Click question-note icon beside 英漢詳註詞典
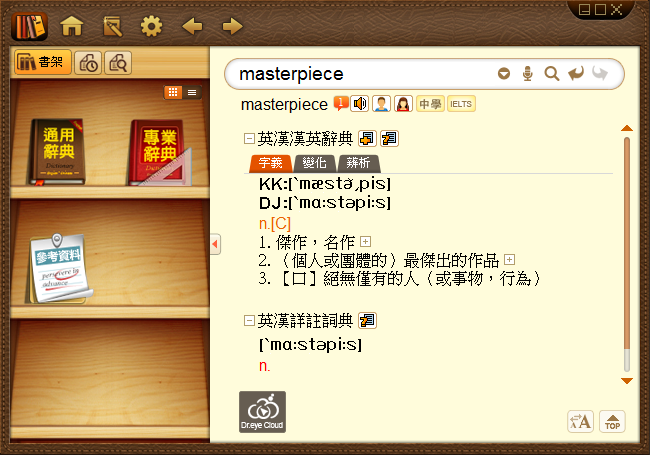 (x=367, y=320)
